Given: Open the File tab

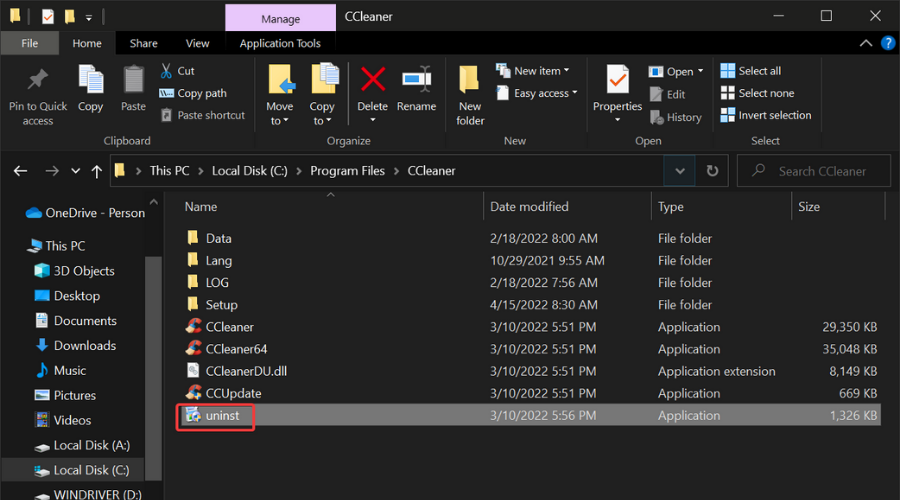Looking at the screenshot, I should [x=30, y=43].
